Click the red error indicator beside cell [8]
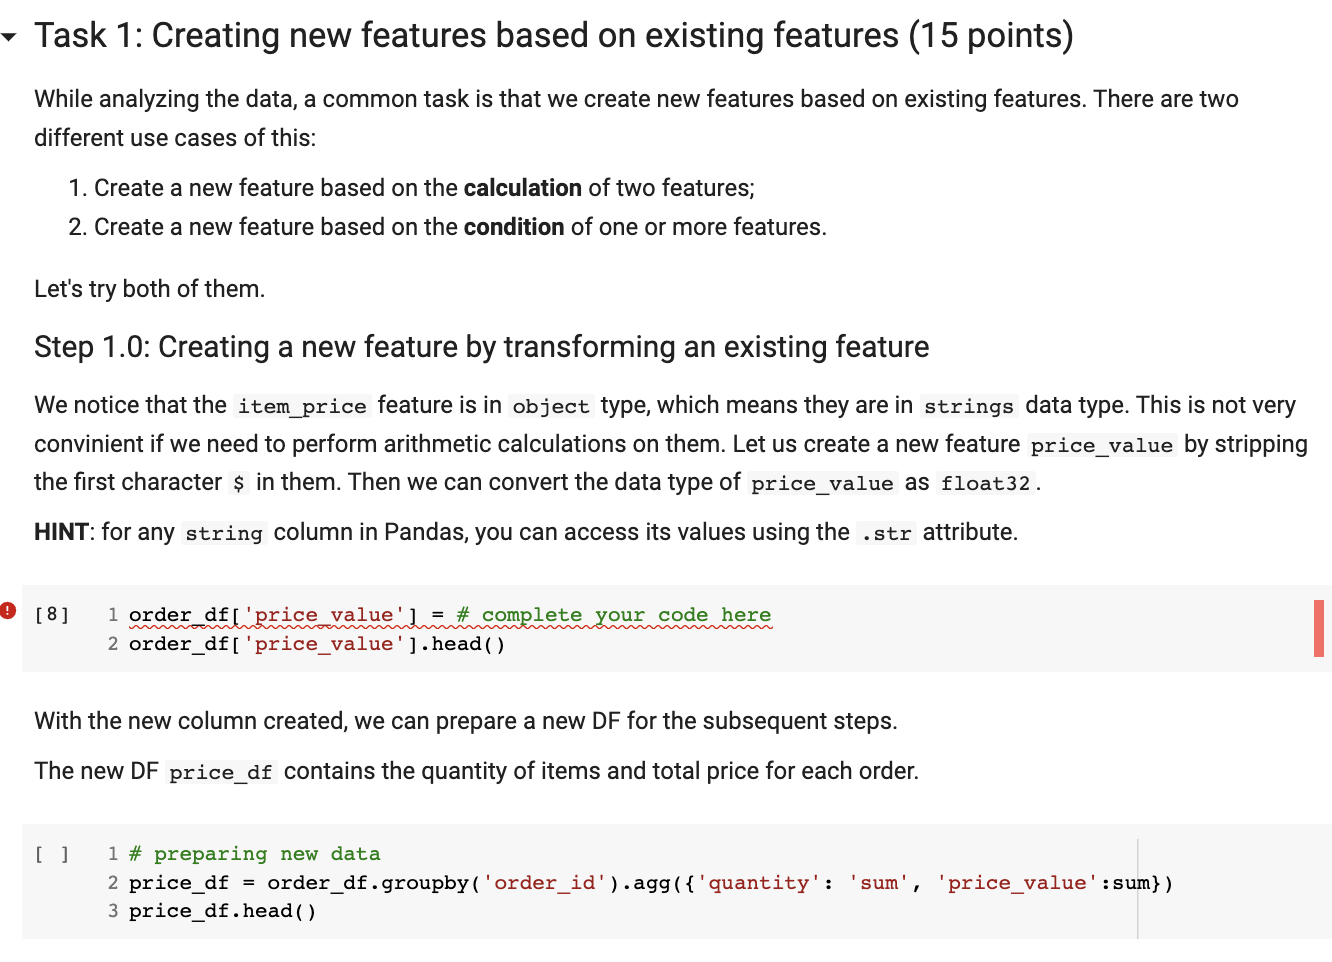1332x962 pixels. (x=7, y=611)
